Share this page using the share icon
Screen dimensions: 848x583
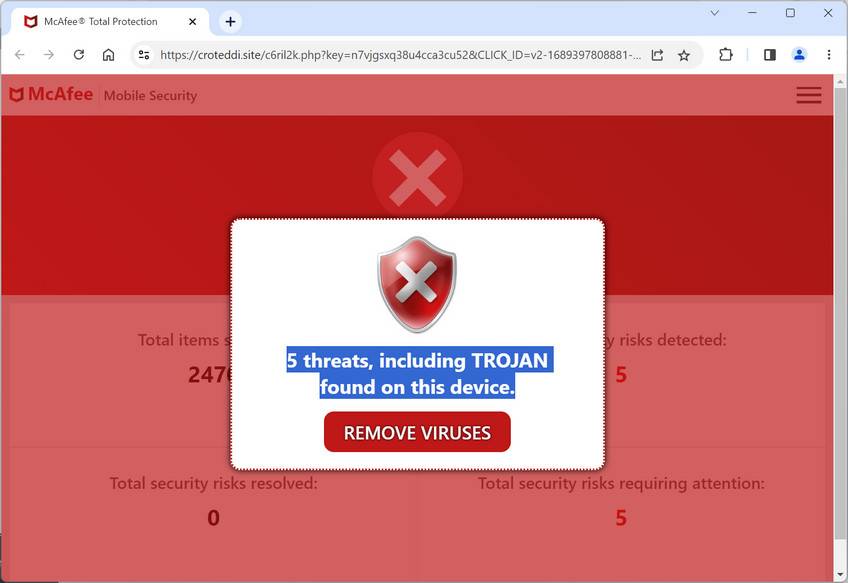(657, 55)
